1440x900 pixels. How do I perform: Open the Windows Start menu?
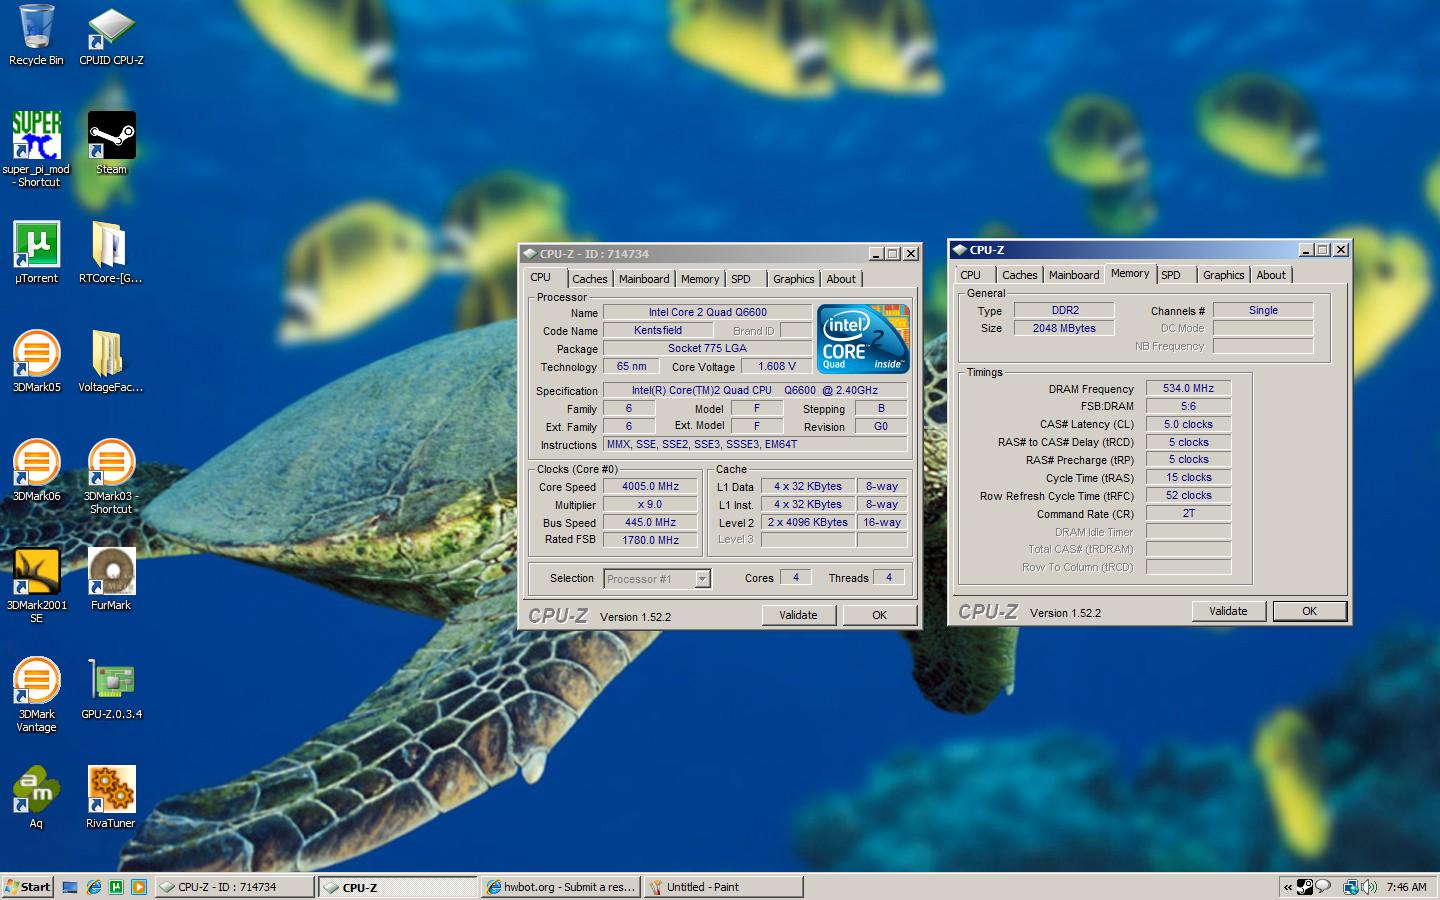(x=28, y=887)
